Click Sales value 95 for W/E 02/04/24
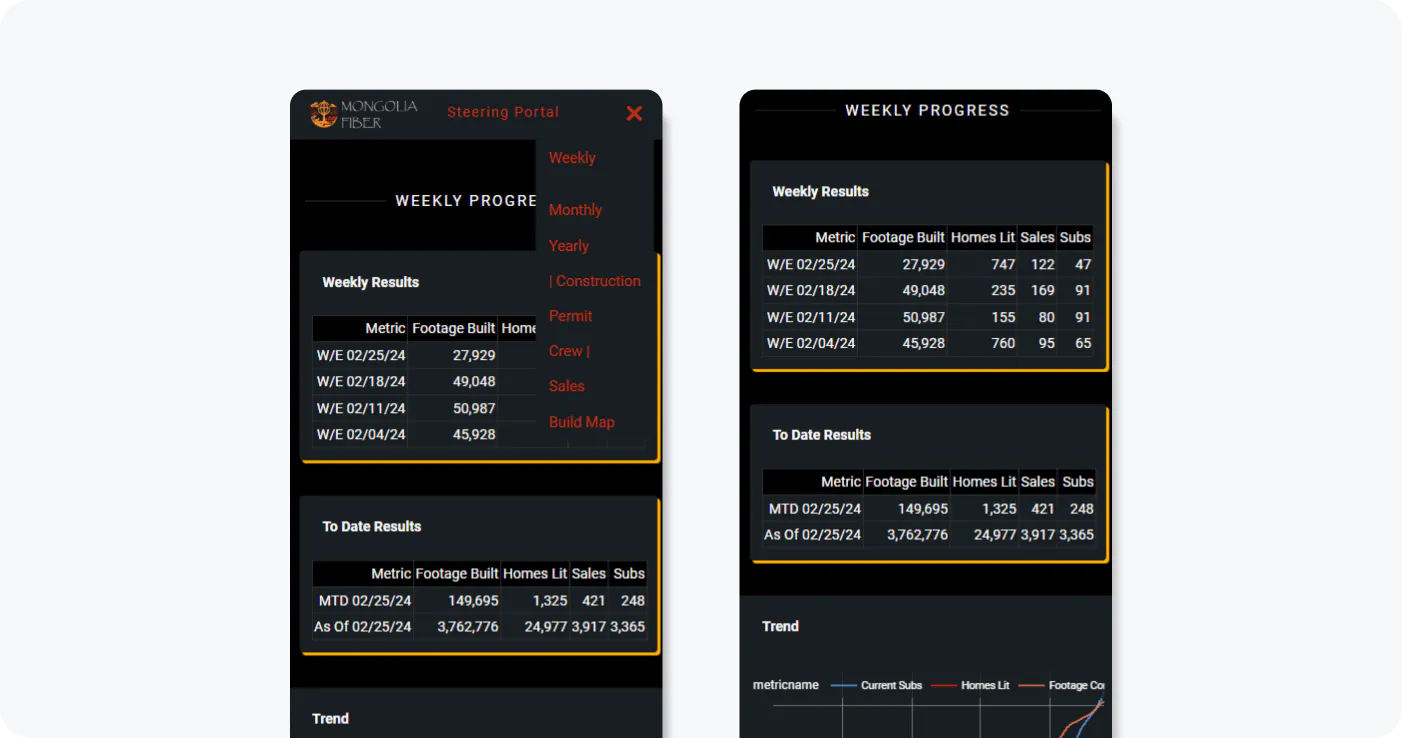The height and width of the screenshot is (738, 1402). pyautogui.click(x=1047, y=343)
